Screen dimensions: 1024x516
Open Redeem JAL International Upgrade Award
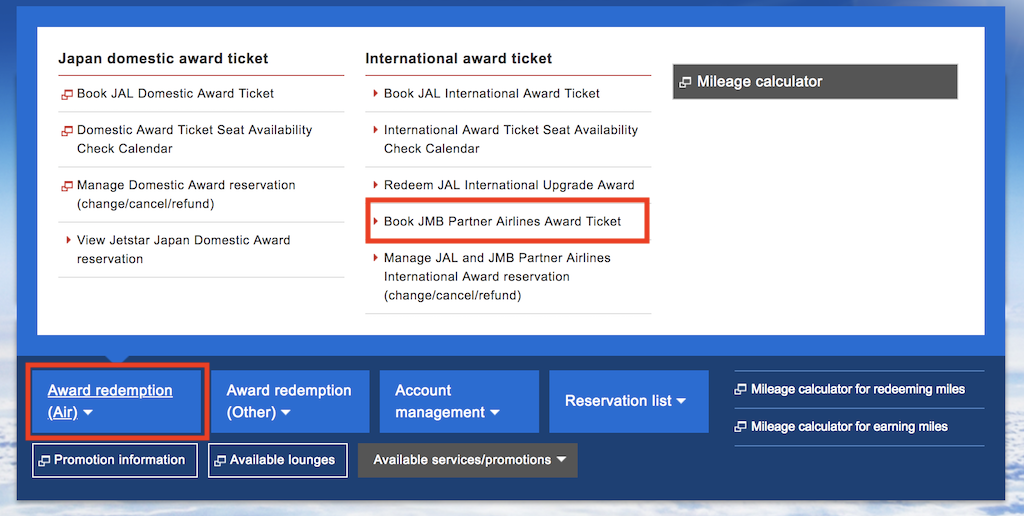click(x=509, y=185)
